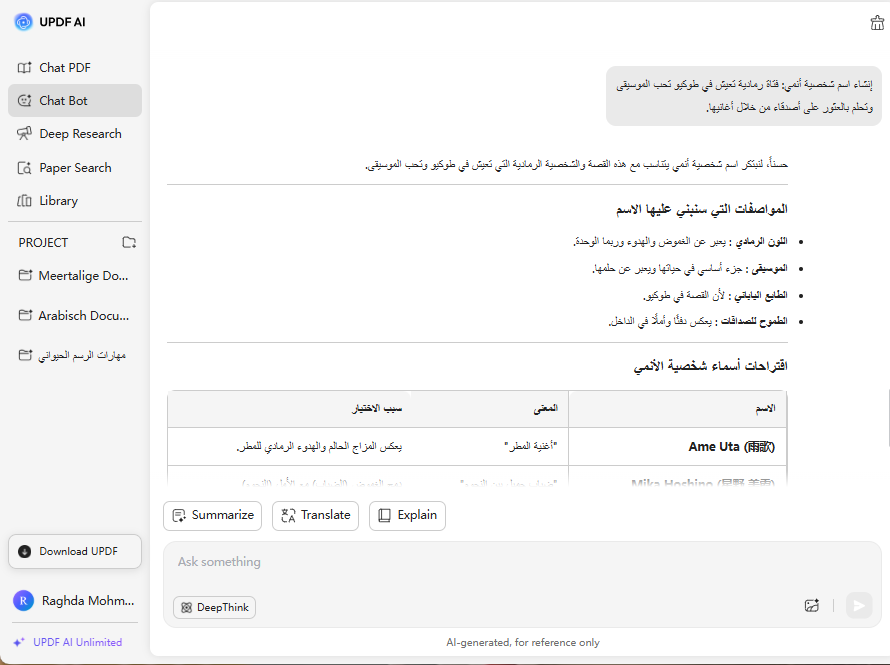Click the Chat PDF book icon
The height and width of the screenshot is (665, 890).
(x=24, y=68)
